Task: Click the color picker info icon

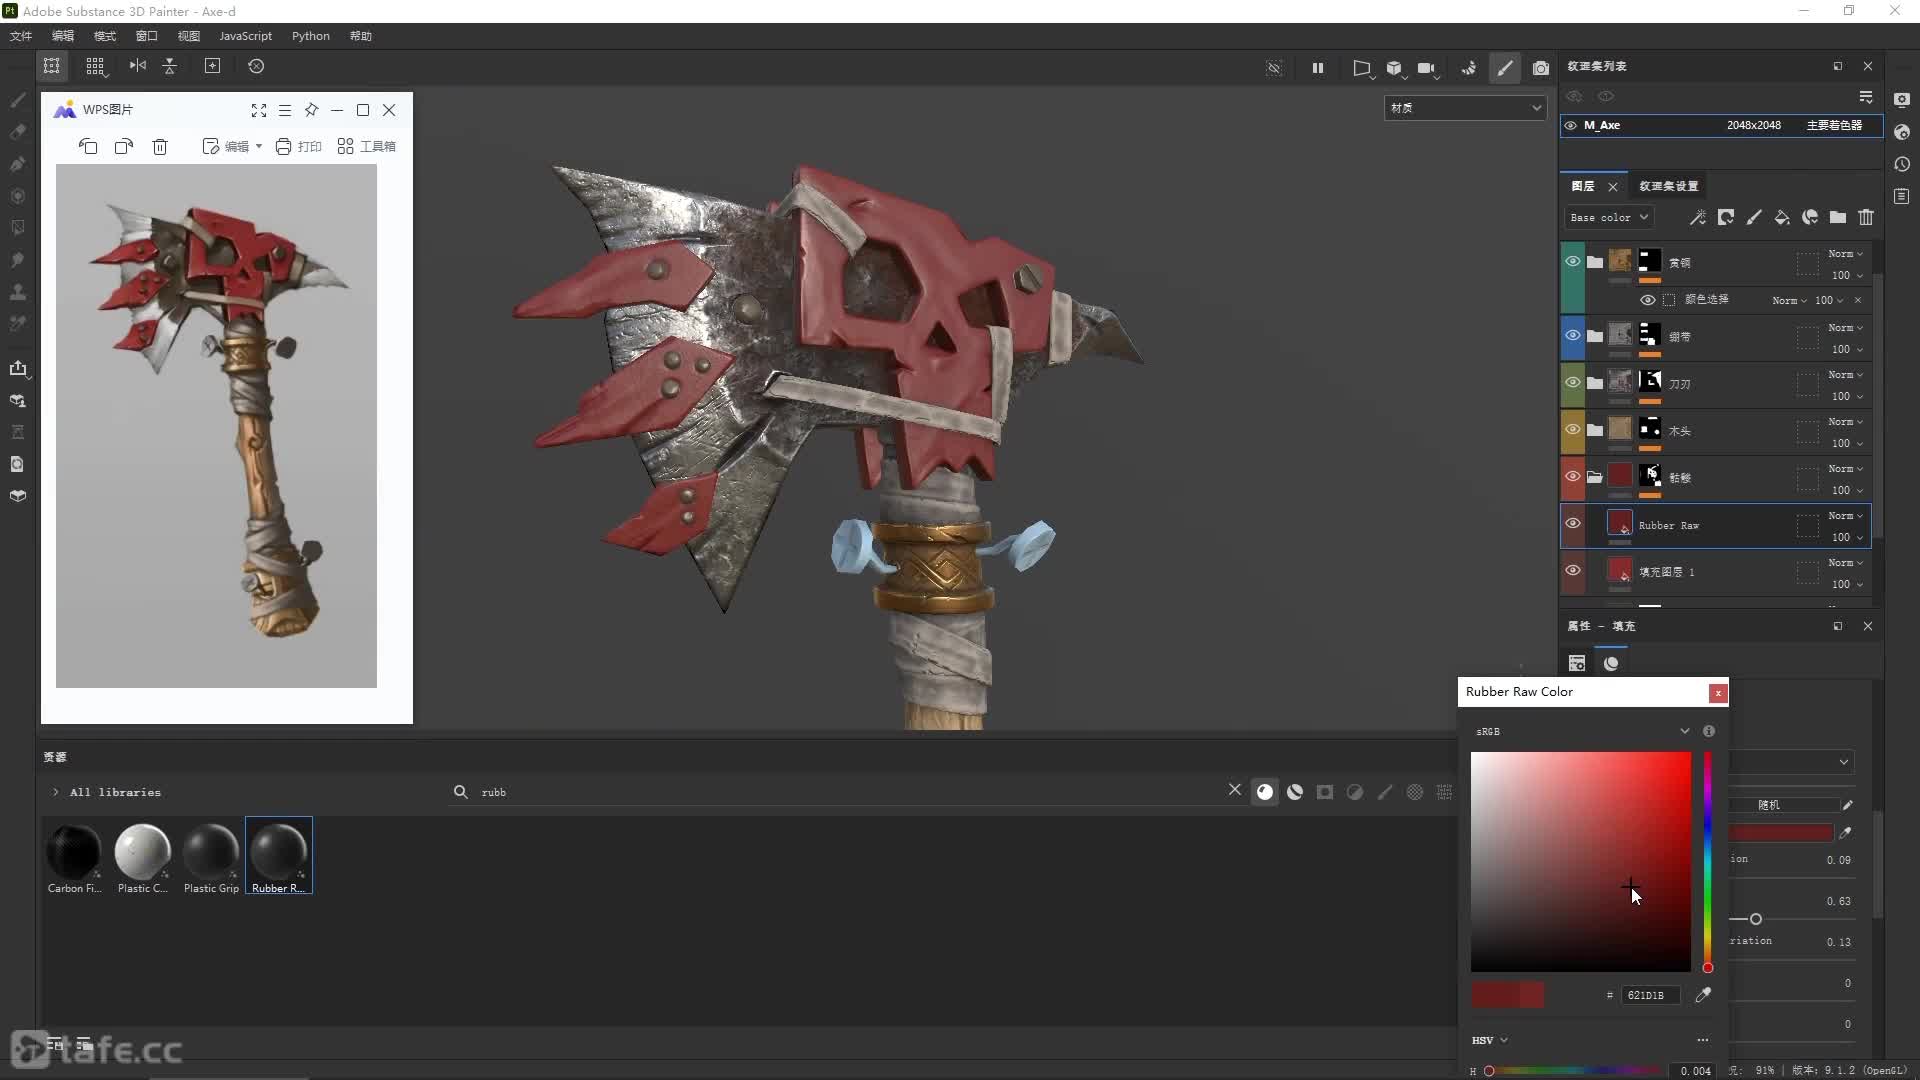Action: click(x=1709, y=731)
